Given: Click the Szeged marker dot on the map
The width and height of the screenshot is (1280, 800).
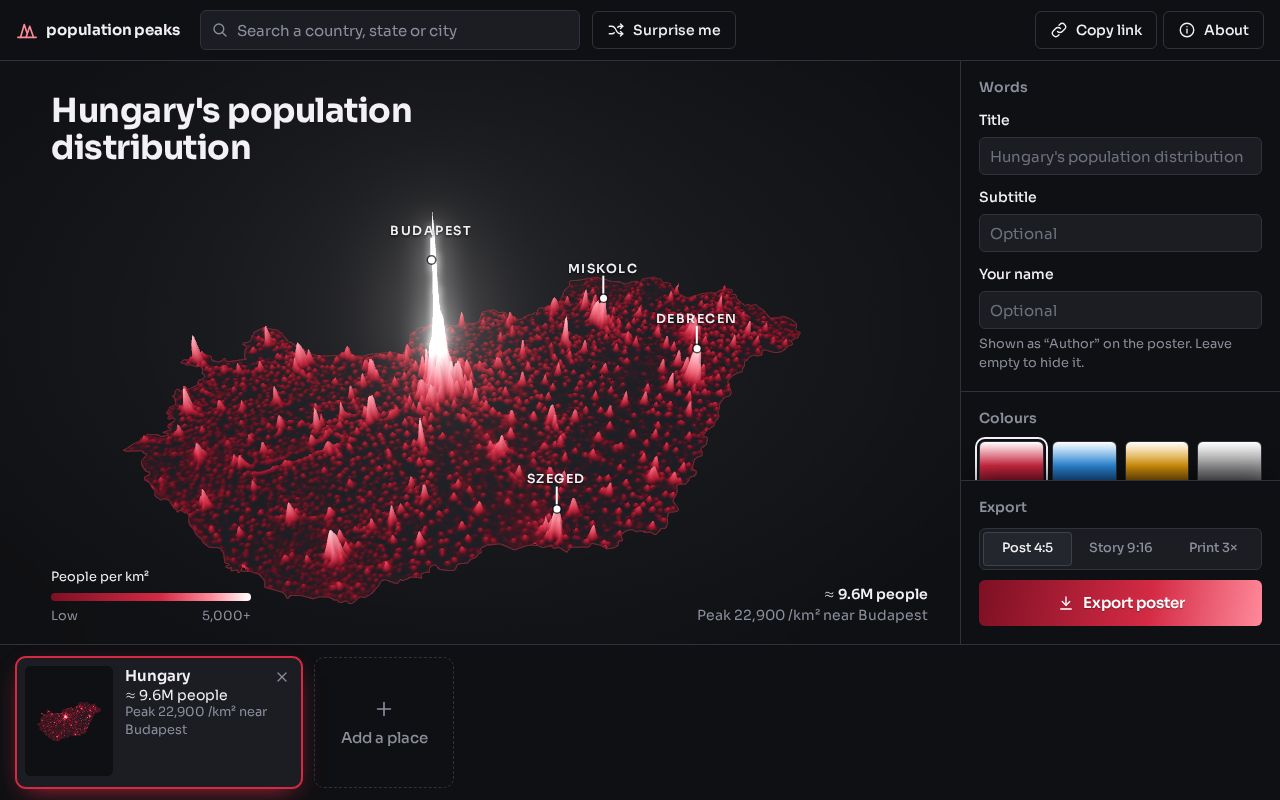Looking at the screenshot, I should tap(557, 509).
